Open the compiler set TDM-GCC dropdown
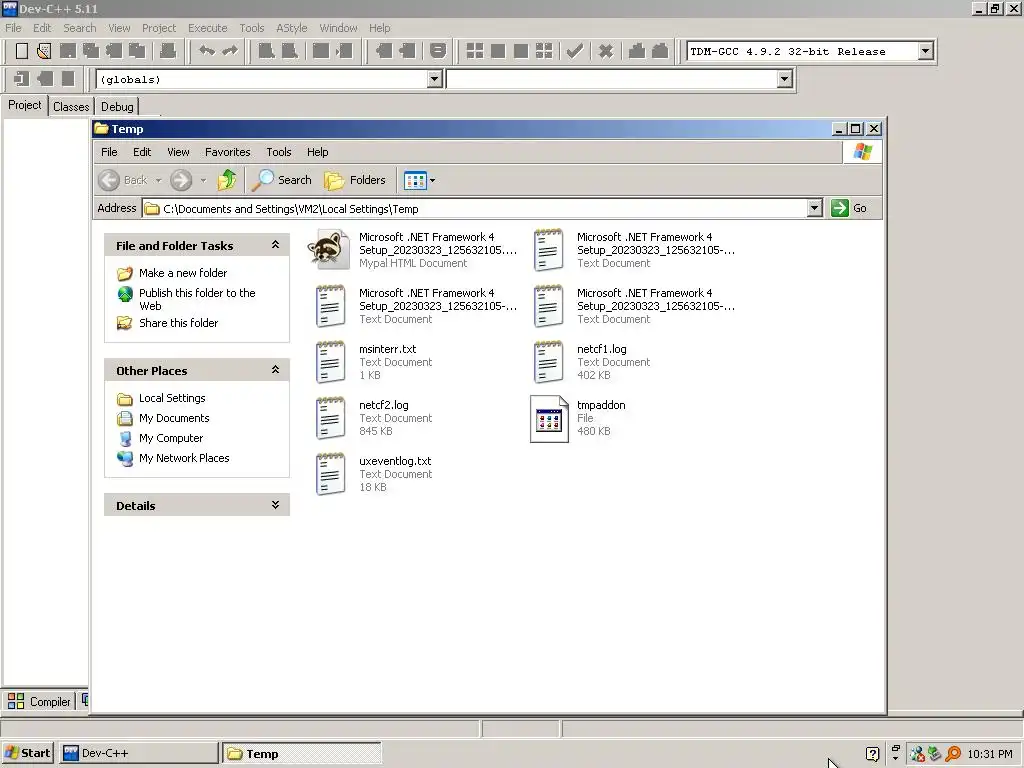 click(x=925, y=51)
